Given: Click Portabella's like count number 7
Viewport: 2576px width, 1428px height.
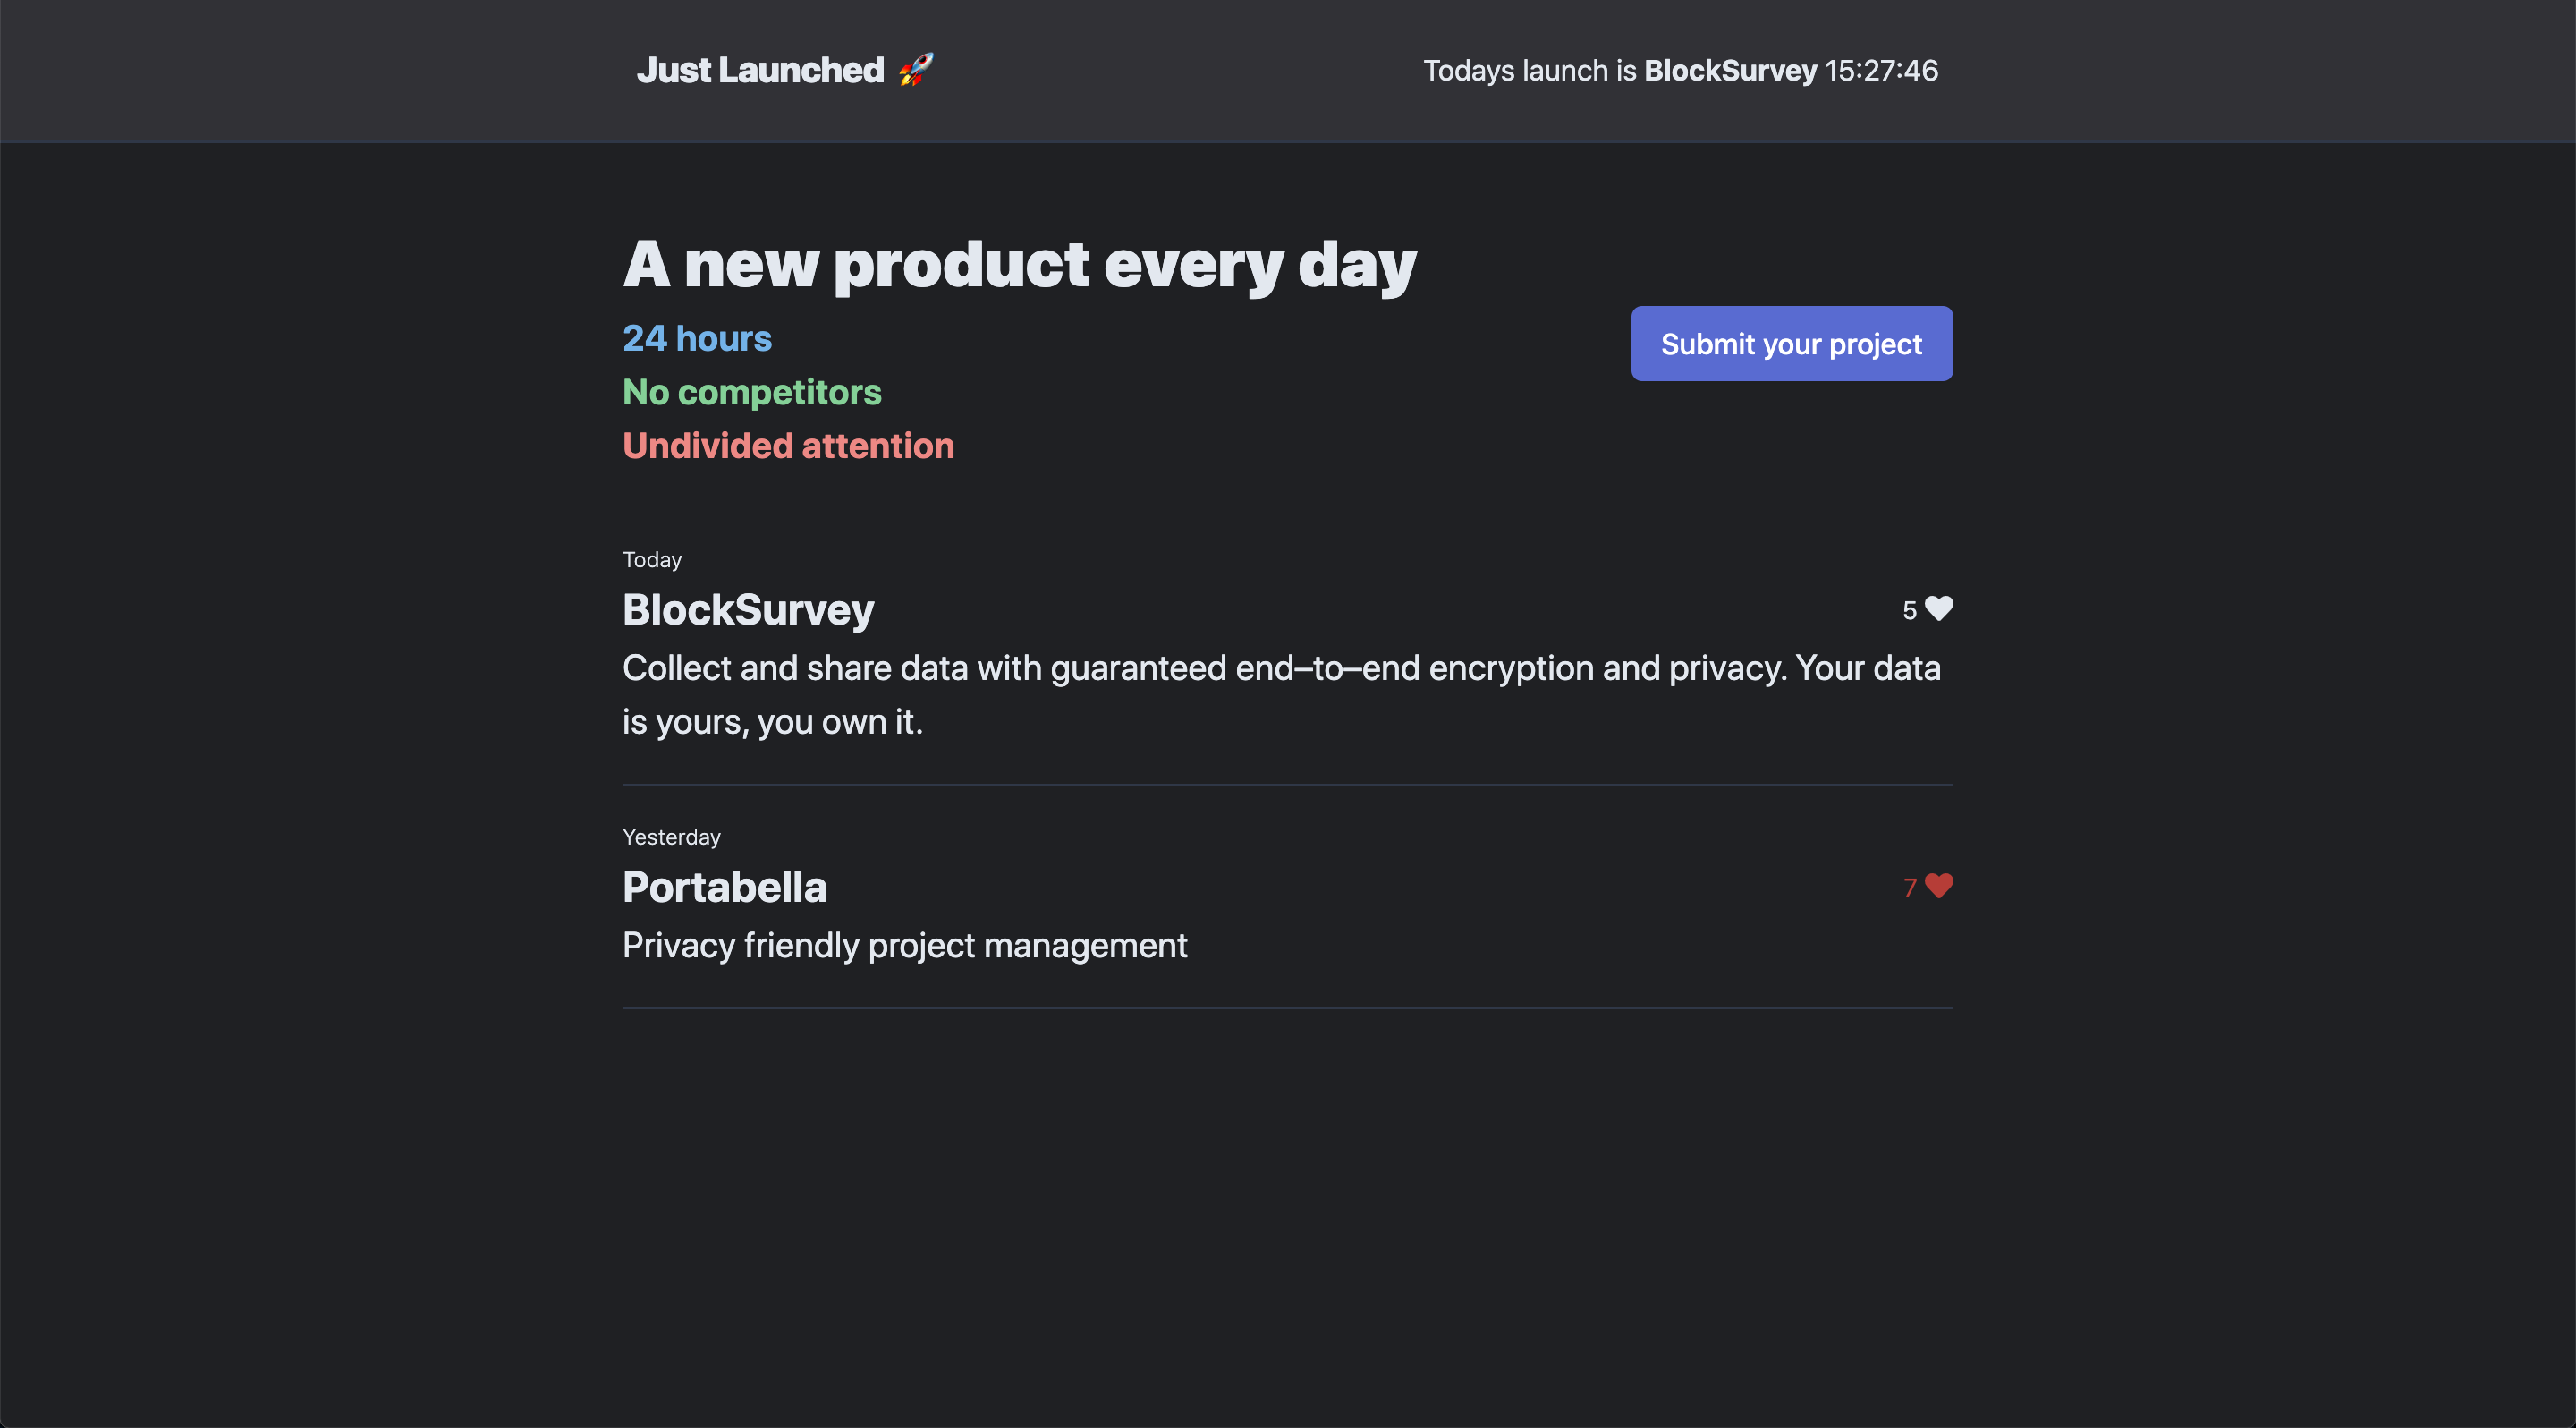Looking at the screenshot, I should click(1909, 887).
